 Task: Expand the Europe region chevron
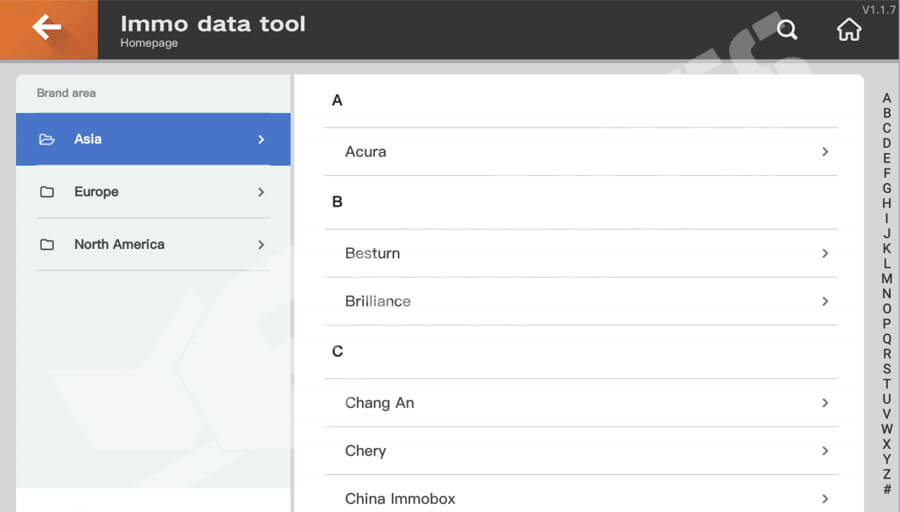[261, 192]
